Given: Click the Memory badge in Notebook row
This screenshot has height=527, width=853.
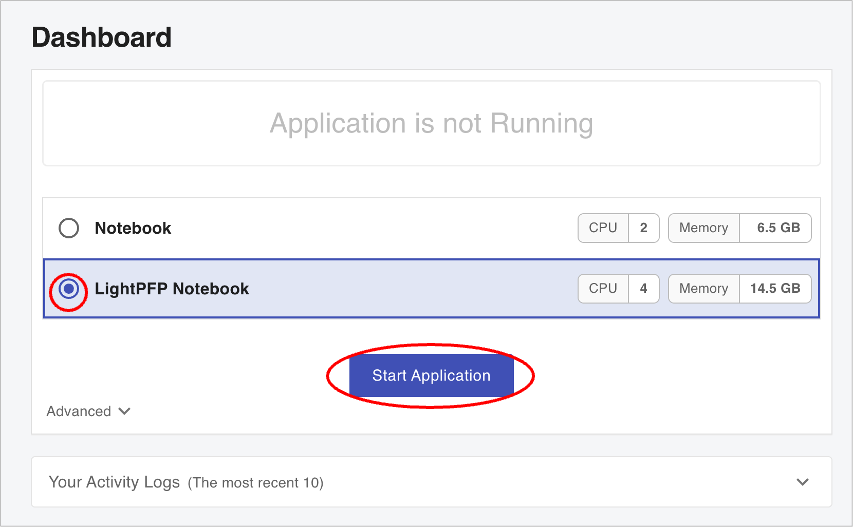Looking at the screenshot, I should (x=703, y=228).
